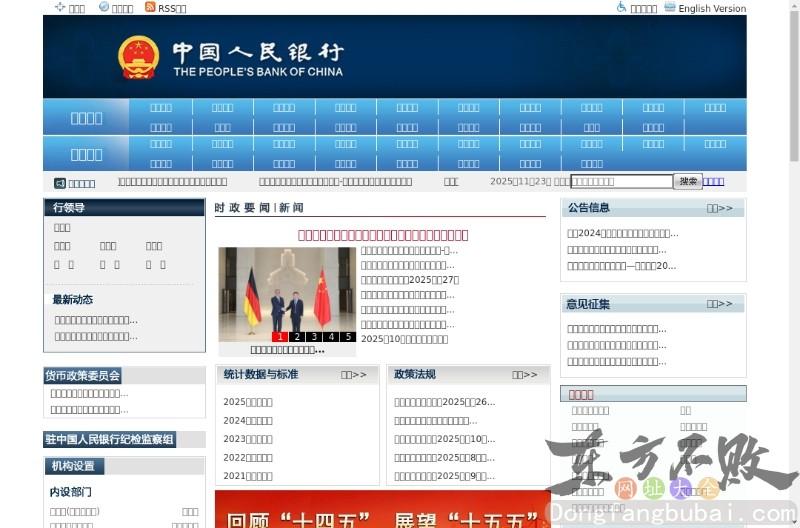Show carousel slide 4
Screen dimensions: 800x528
click(x=331, y=337)
